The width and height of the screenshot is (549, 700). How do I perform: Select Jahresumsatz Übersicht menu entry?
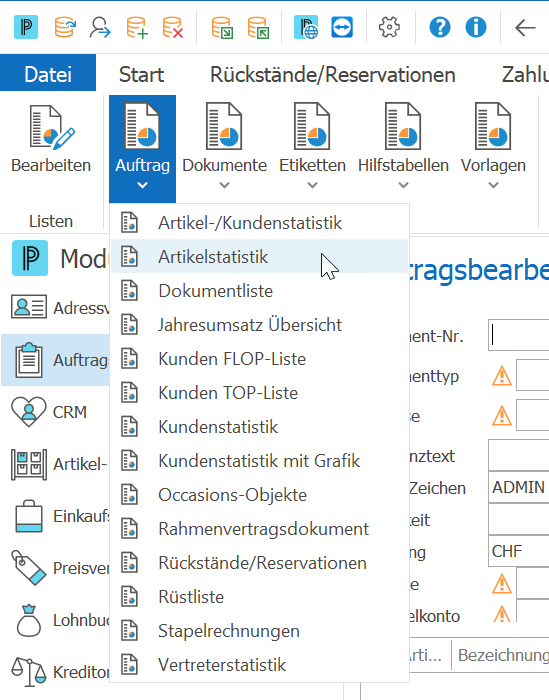[x=259, y=325]
